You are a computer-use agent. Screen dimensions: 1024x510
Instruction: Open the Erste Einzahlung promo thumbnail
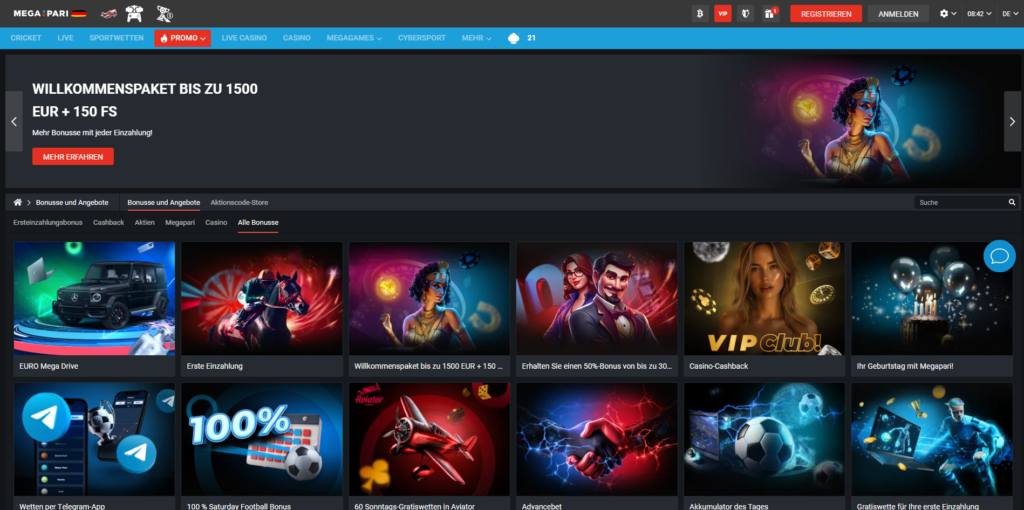(x=262, y=298)
